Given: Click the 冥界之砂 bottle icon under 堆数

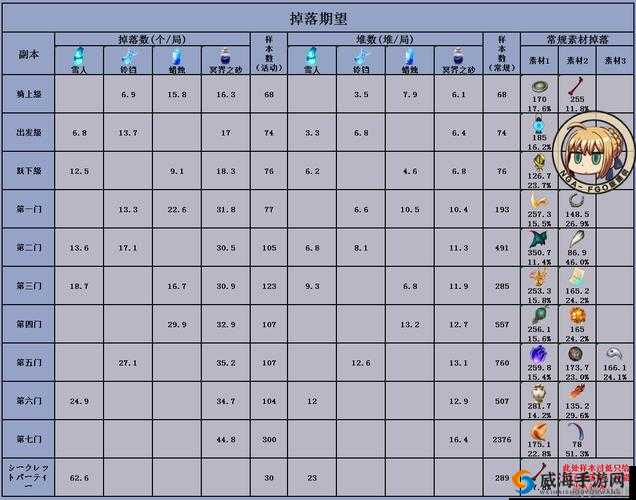Looking at the screenshot, I should pos(458,57).
